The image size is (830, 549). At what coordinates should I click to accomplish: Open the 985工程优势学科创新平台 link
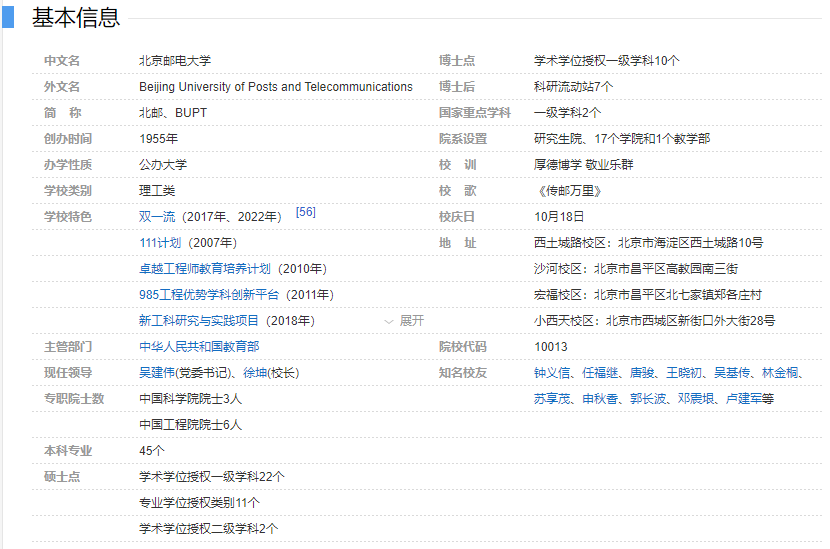click(x=210, y=295)
